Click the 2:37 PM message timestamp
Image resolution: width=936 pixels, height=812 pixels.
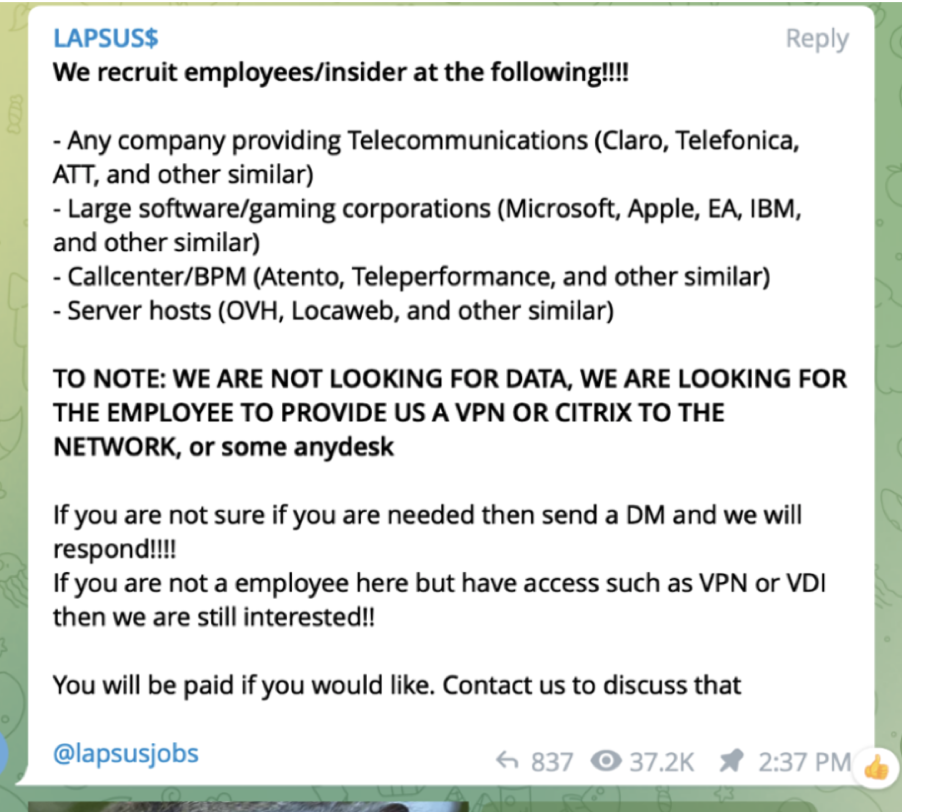(804, 762)
